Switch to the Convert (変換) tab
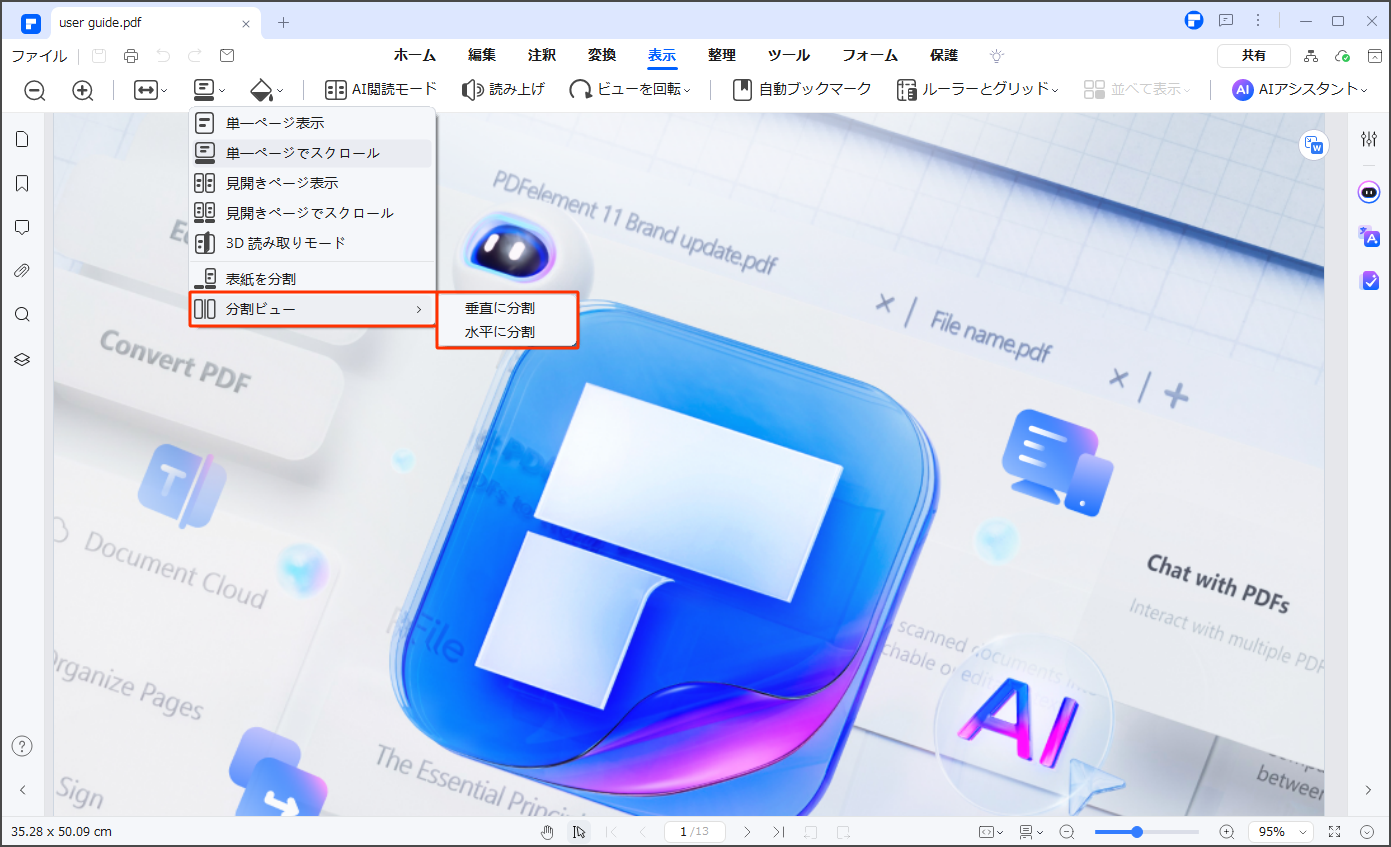This screenshot has width=1391, height=847. point(602,56)
